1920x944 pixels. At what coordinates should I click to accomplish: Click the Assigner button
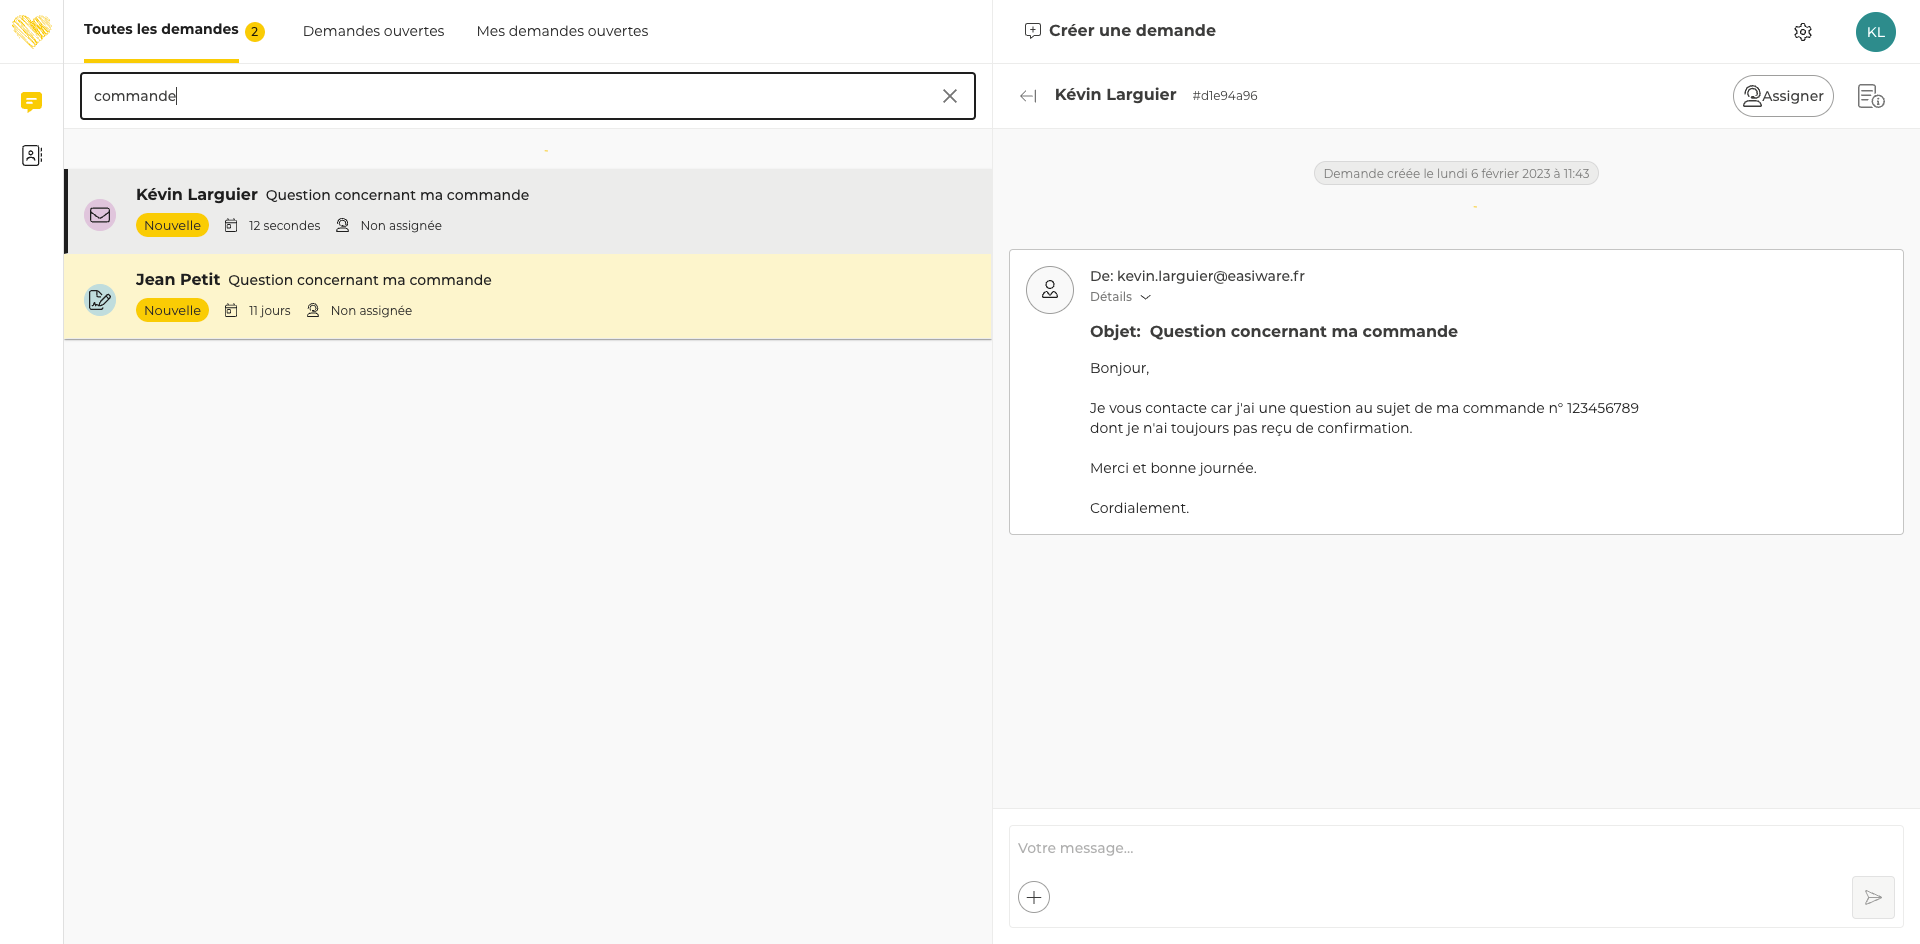coord(1782,96)
